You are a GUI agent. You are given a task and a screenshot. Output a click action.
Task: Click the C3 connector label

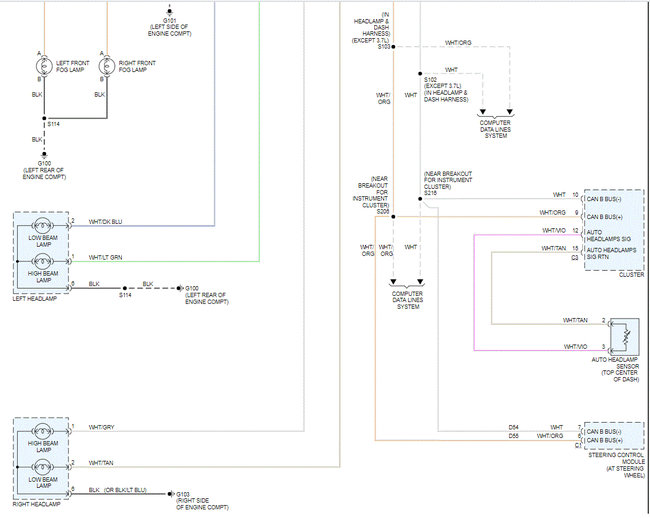(575, 258)
